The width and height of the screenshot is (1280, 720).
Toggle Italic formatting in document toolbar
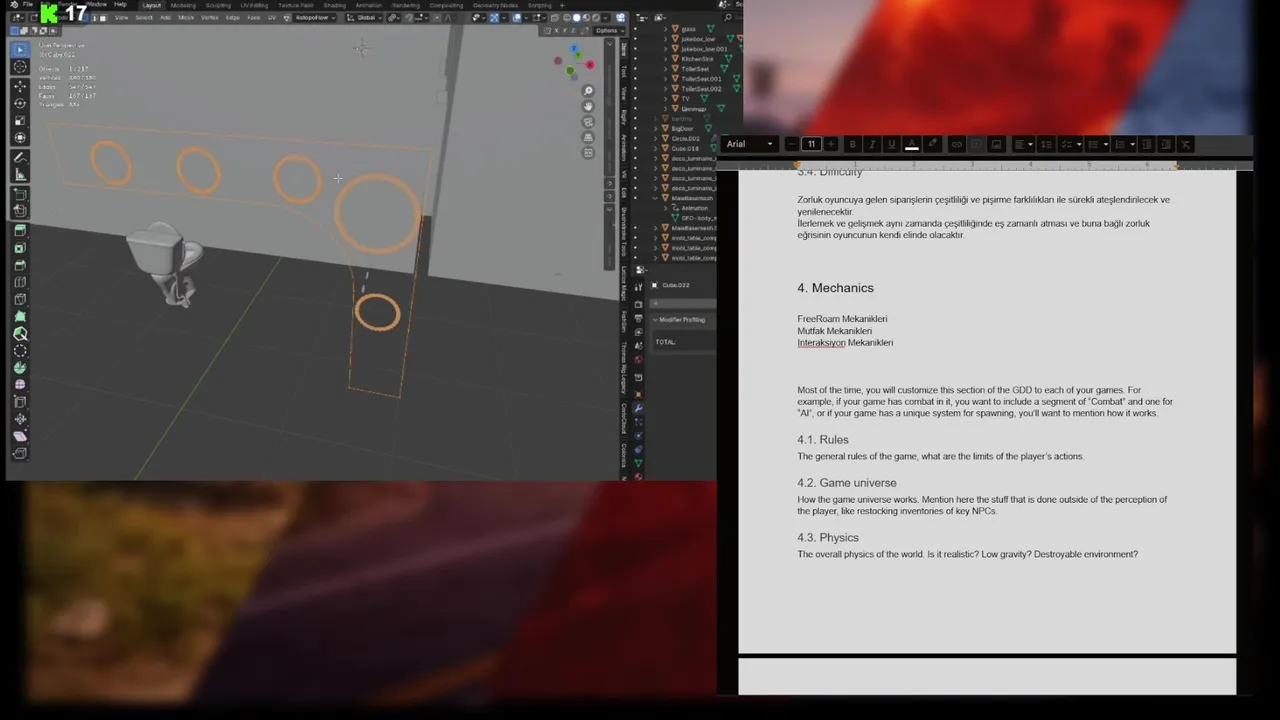pos(872,144)
